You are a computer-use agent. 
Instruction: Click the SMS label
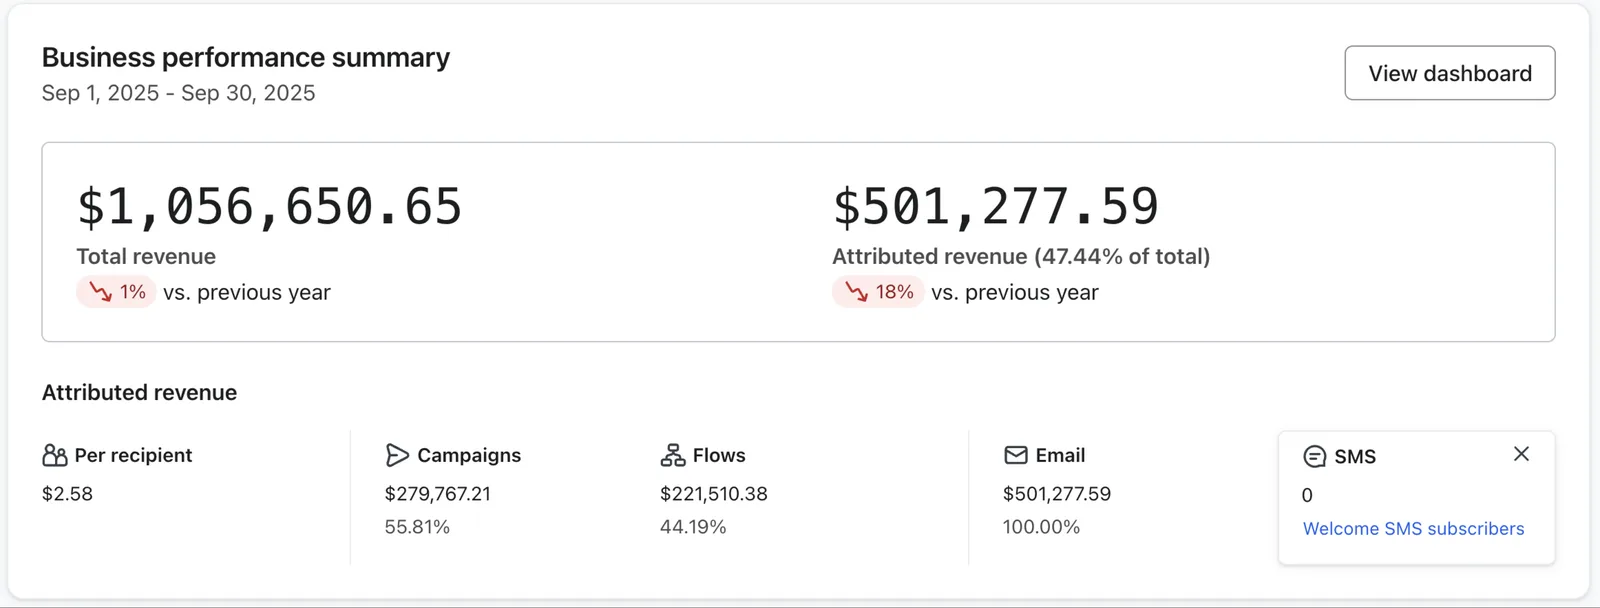(1355, 457)
